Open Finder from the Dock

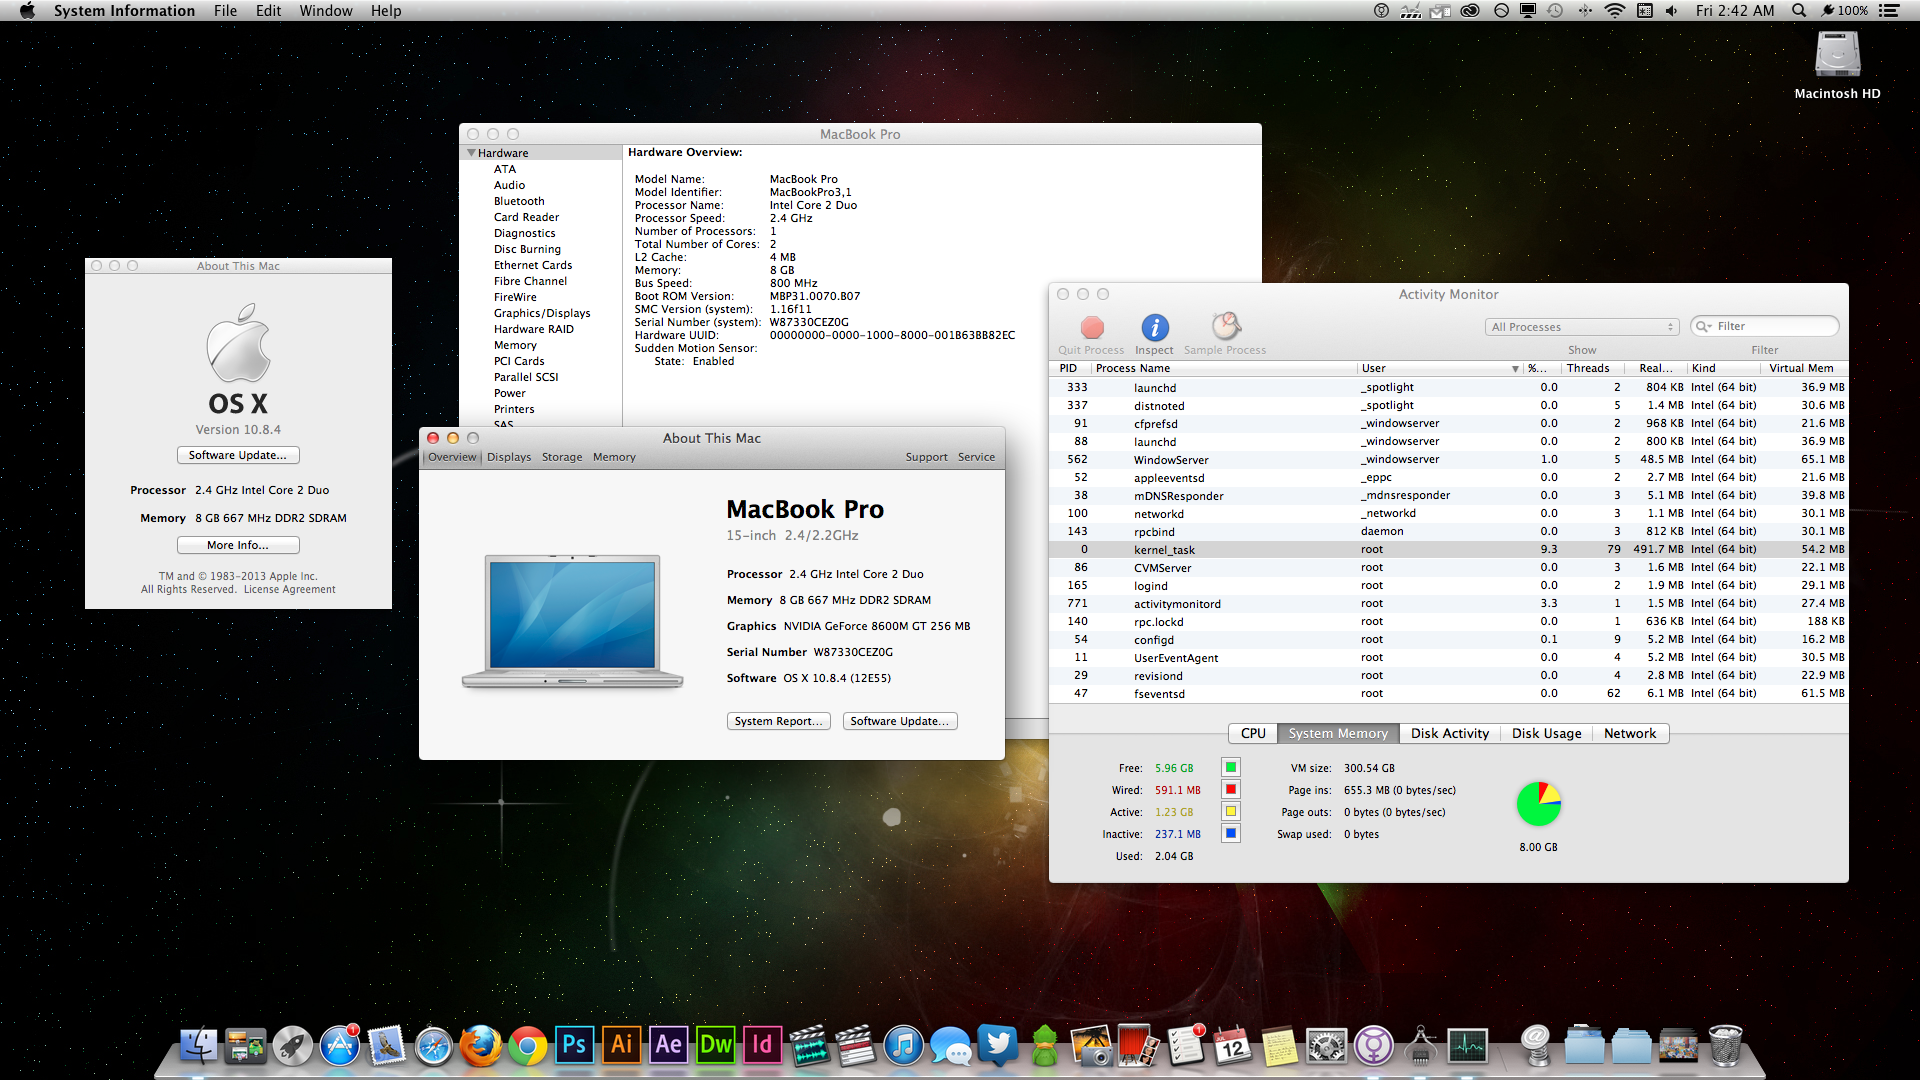(x=199, y=1046)
